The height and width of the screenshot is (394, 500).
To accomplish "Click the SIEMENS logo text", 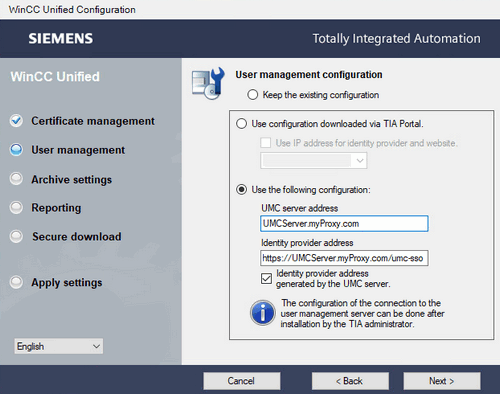I will (x=61, y=38).
